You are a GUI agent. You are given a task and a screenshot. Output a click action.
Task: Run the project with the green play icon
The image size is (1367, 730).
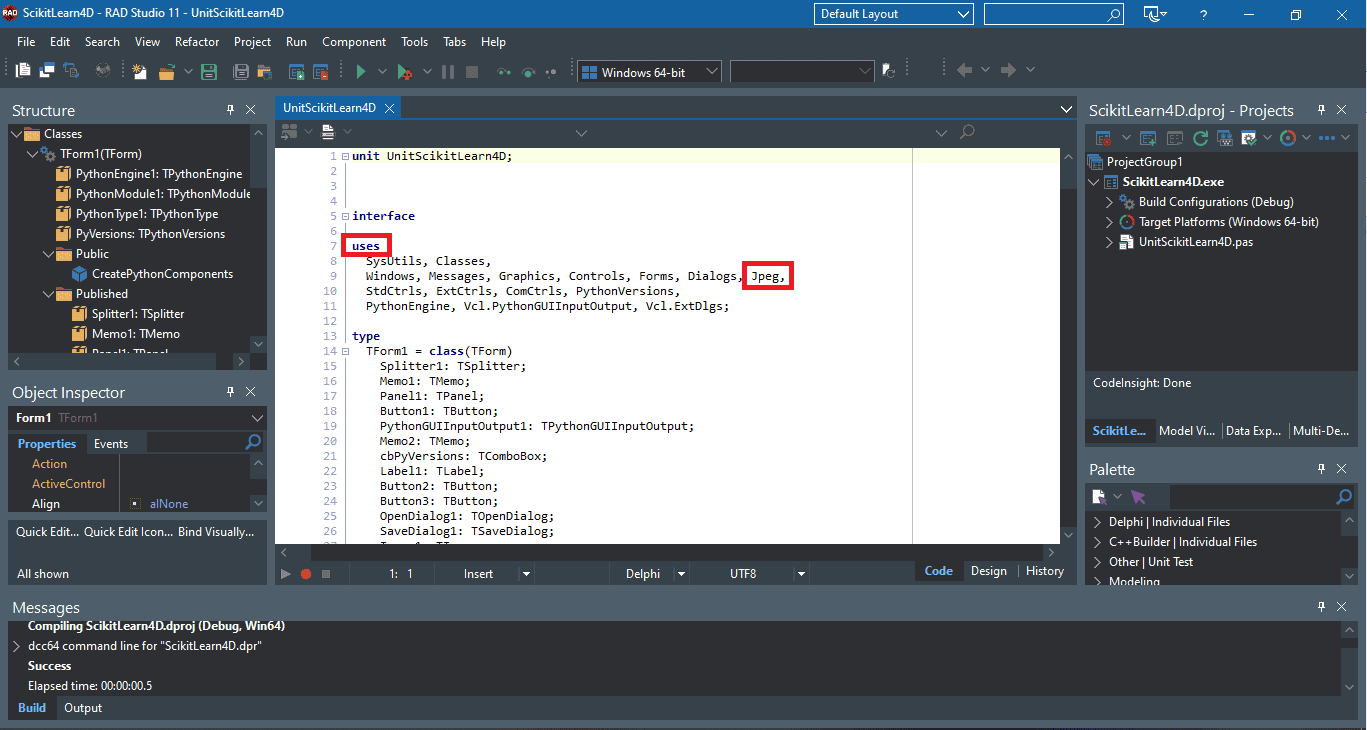coord(361,71)
